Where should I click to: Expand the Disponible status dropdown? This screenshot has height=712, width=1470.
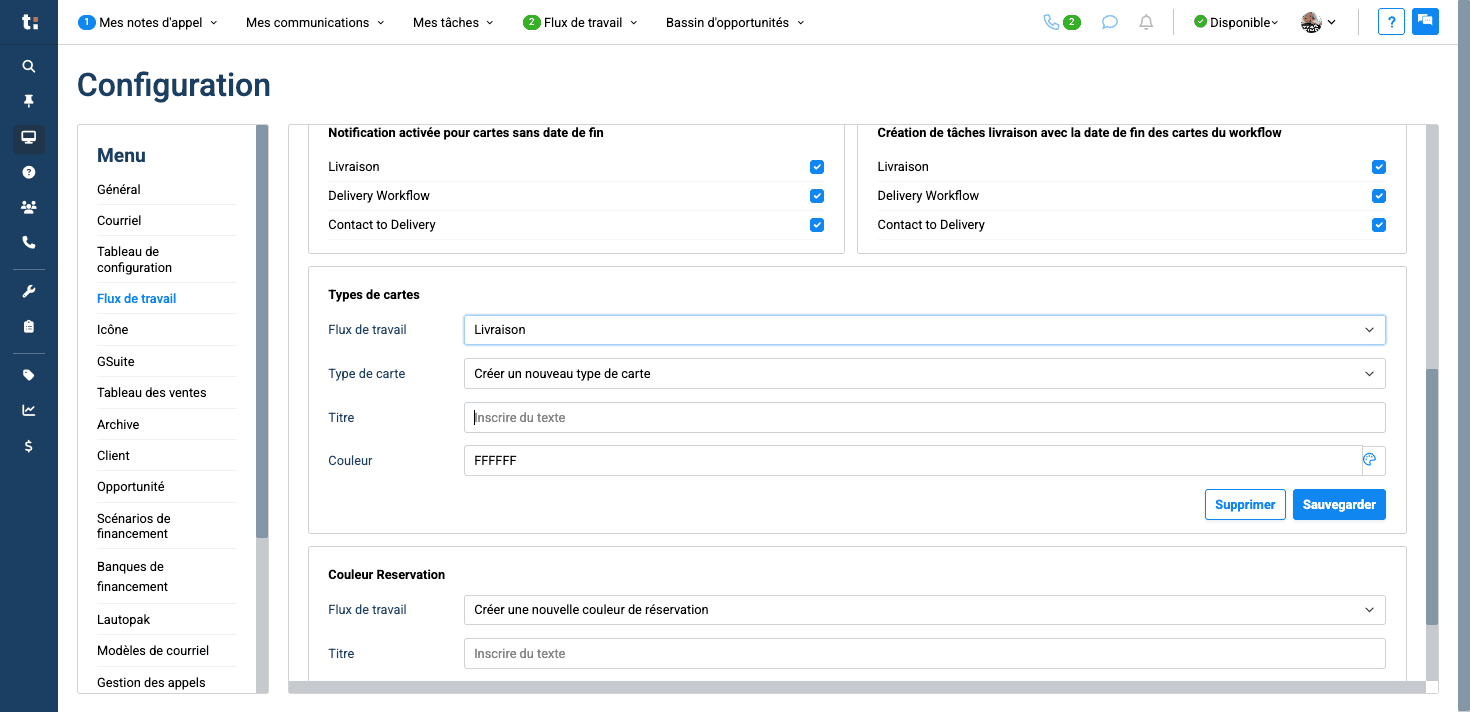coord(1236,22)
